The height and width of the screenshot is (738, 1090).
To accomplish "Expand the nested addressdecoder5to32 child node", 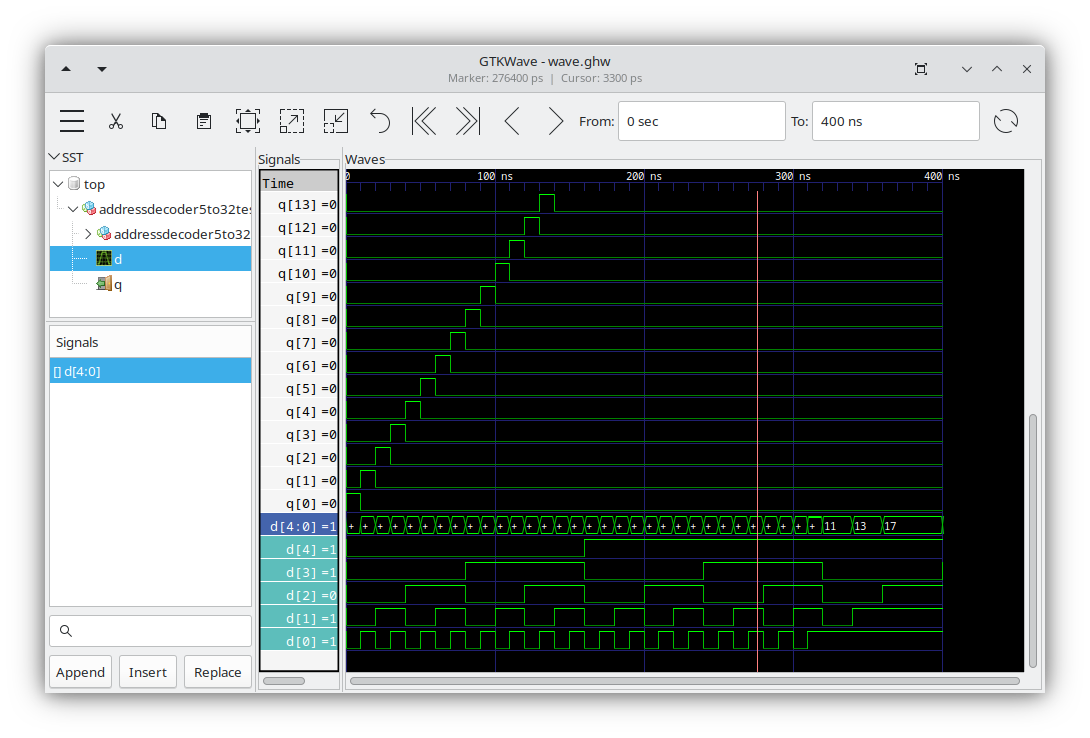I will point(88,234).
